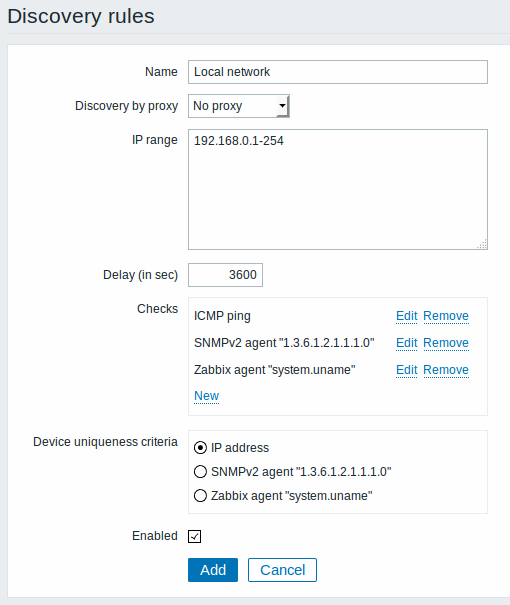Click the Add button
The image size is (510, 605).
tap(213, 570)
